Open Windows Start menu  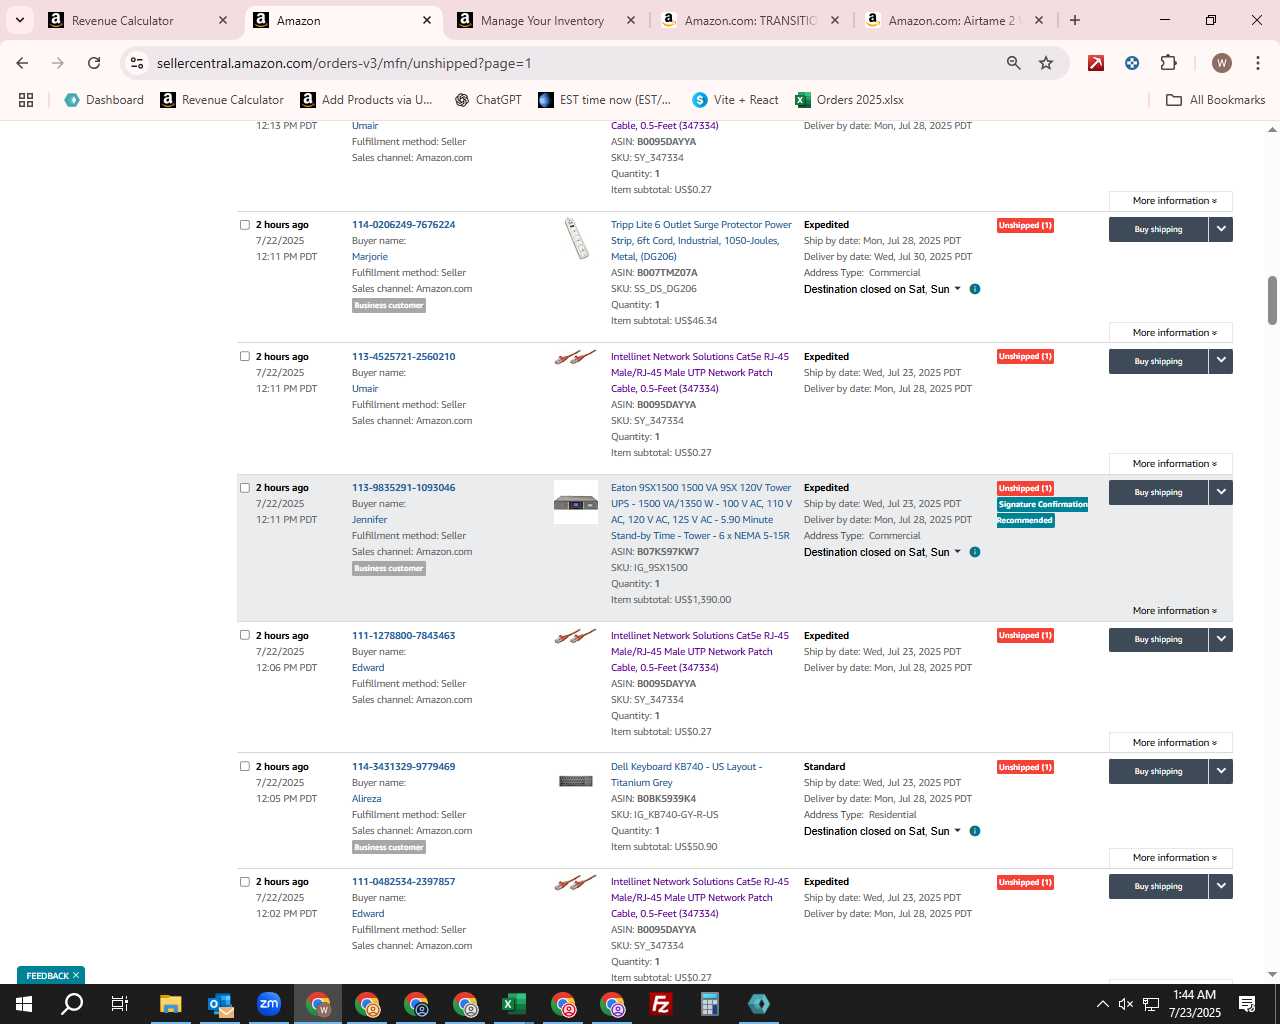tap(24, 1004)
